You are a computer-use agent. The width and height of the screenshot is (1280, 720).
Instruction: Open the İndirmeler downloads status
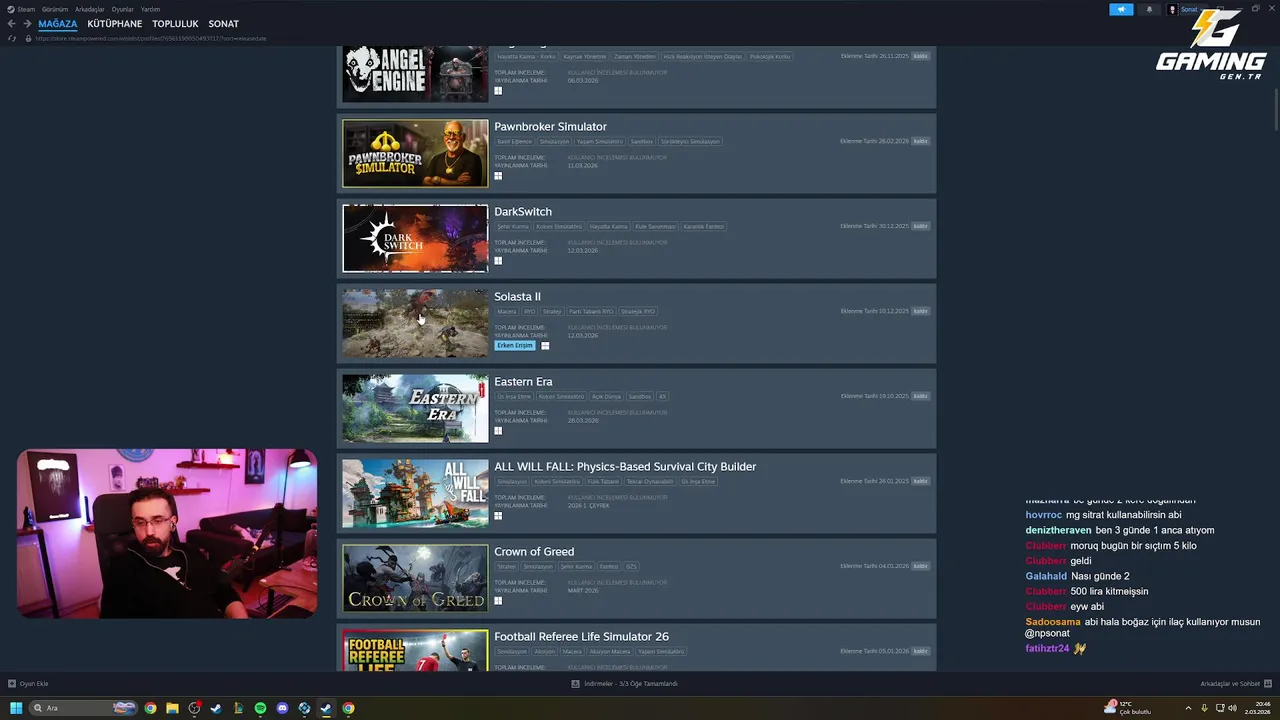[x=625, y=684]
